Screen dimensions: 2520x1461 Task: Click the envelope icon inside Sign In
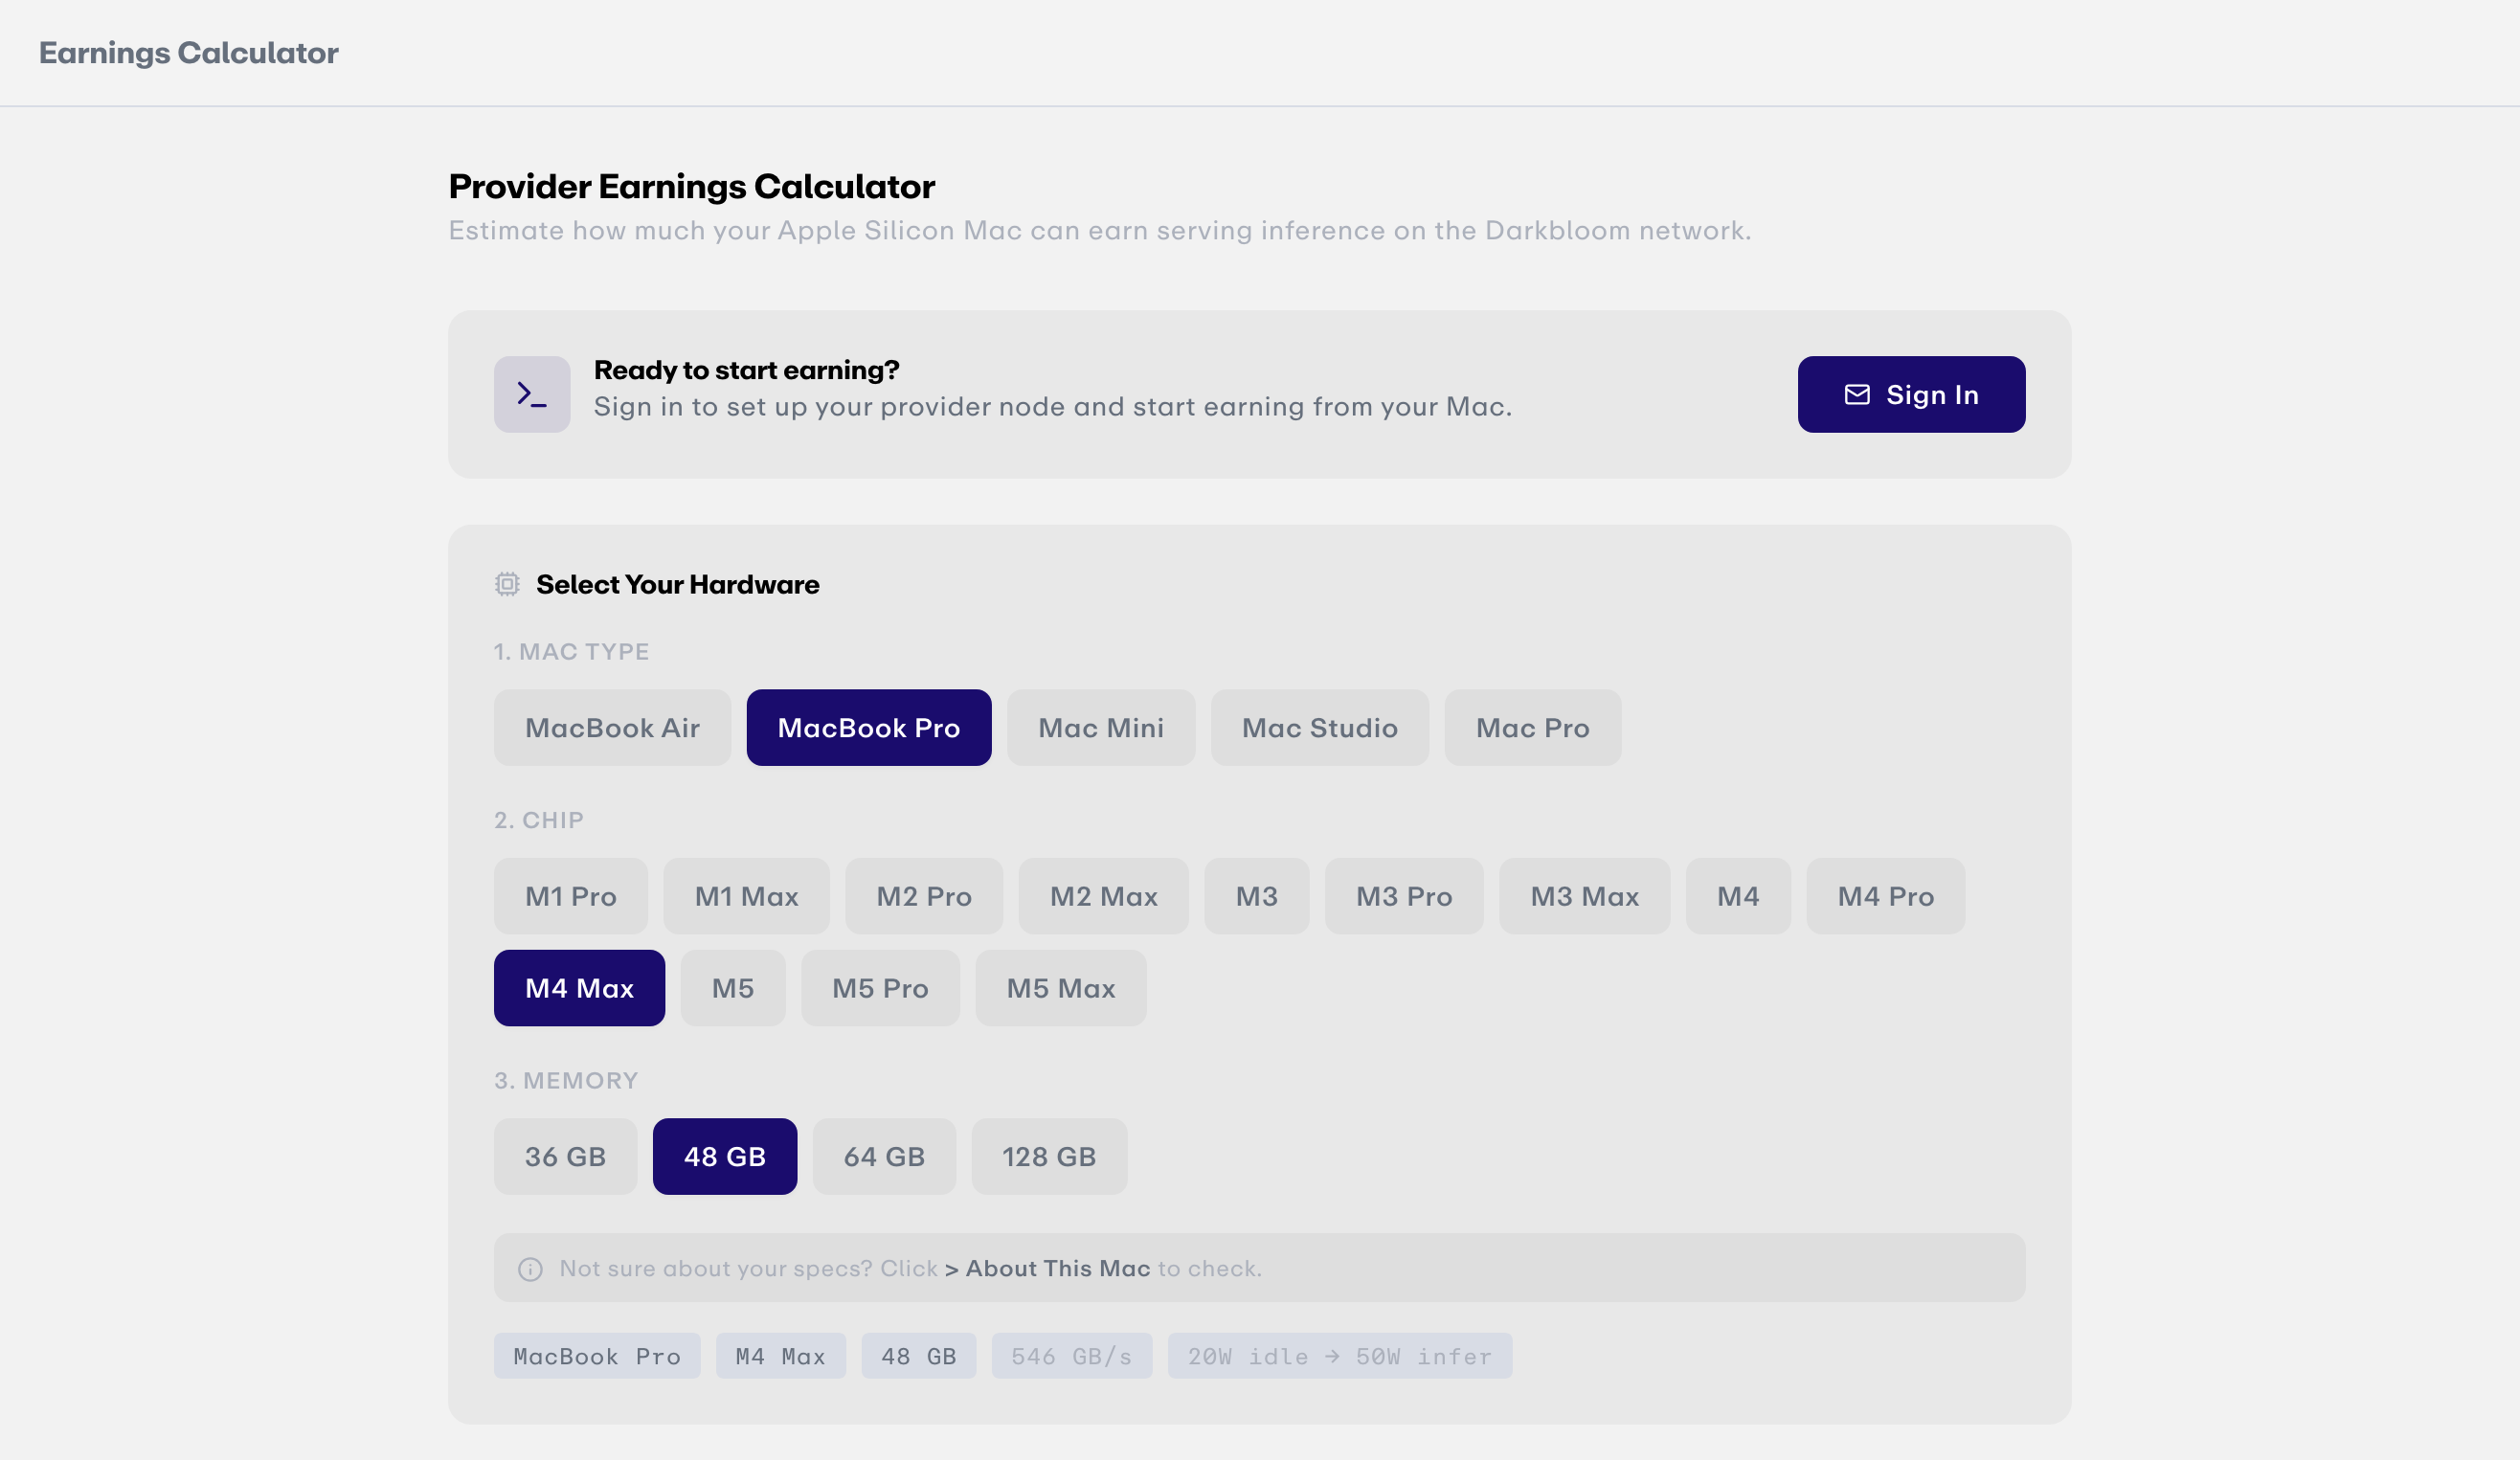point(1856,395)
